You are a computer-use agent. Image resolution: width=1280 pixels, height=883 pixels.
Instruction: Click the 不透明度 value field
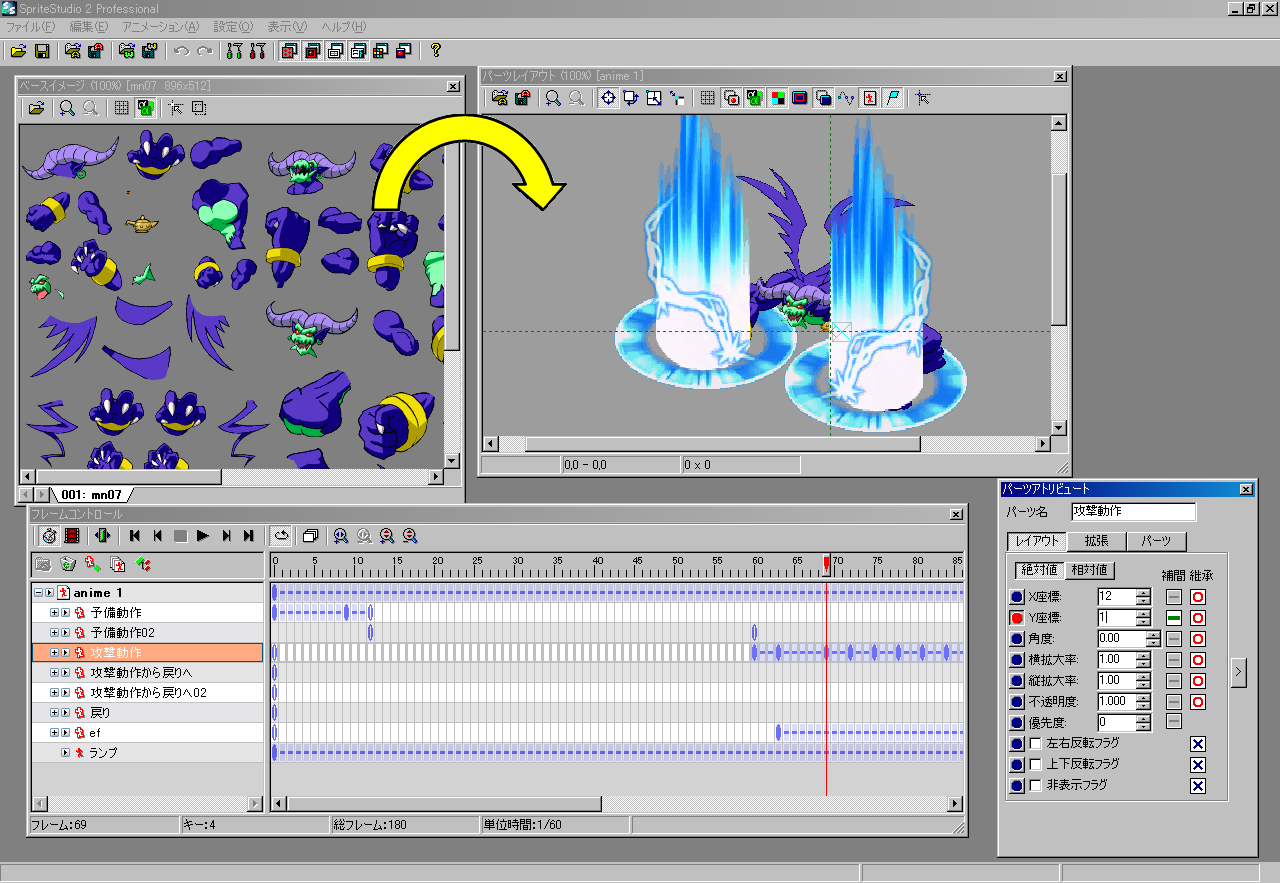pyautogui.click(x=1117, y=702)
